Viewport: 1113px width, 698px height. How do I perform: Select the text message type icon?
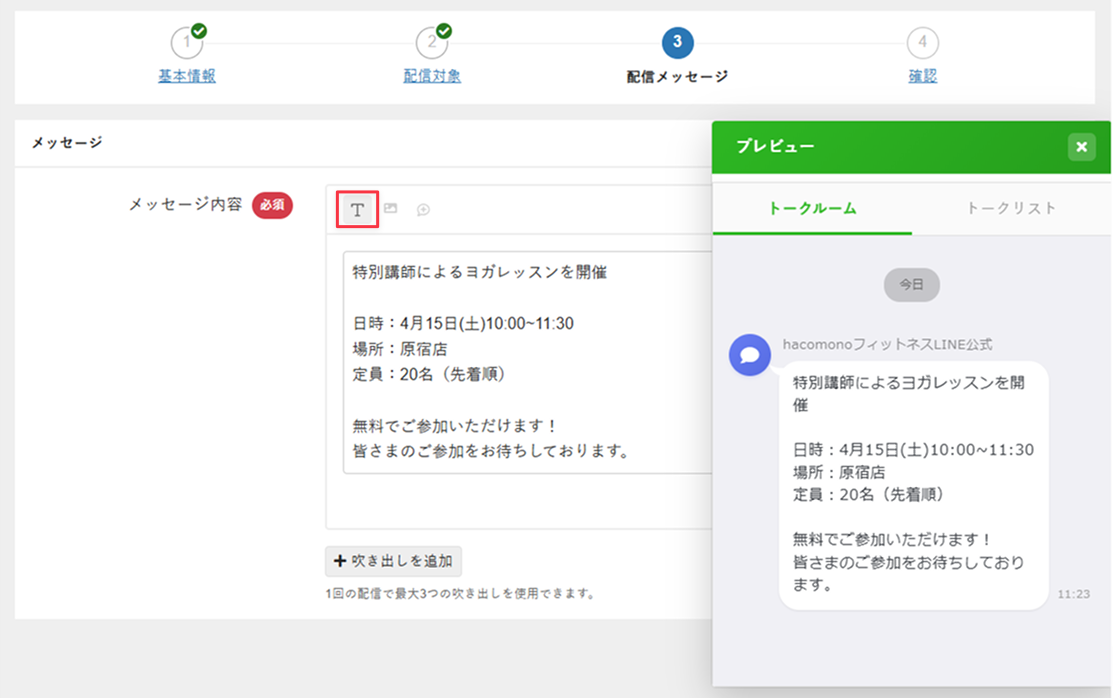point(356,208)
